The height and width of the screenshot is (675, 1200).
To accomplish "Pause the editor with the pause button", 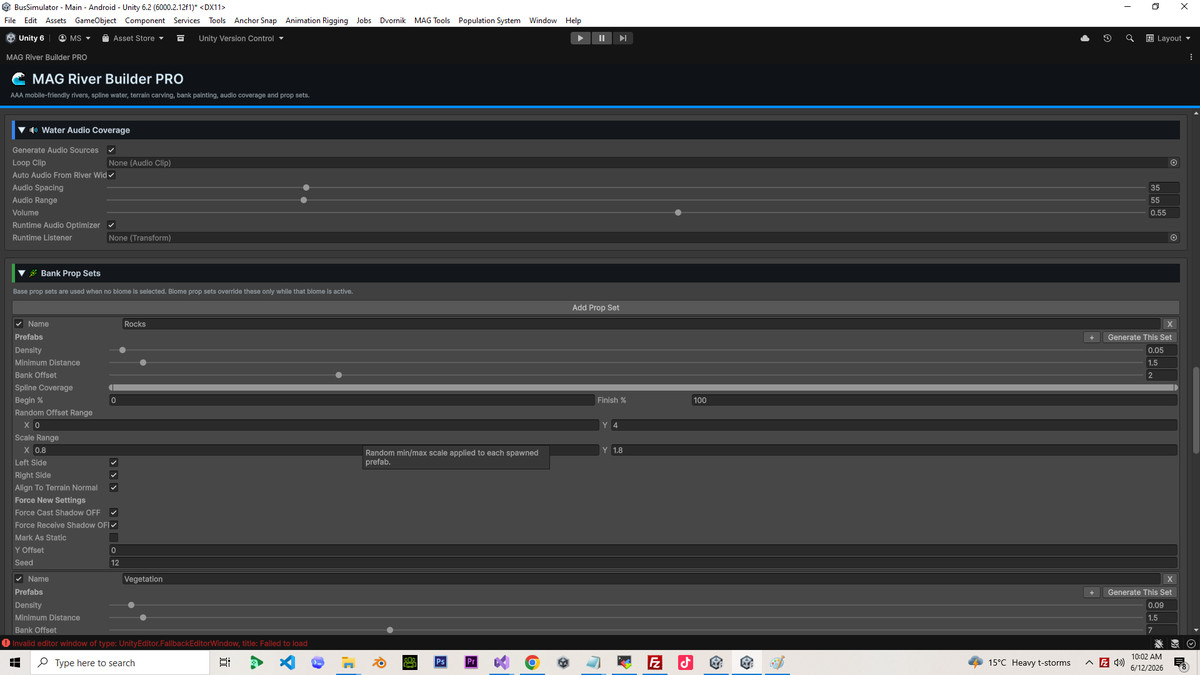I will click(601, 38).
